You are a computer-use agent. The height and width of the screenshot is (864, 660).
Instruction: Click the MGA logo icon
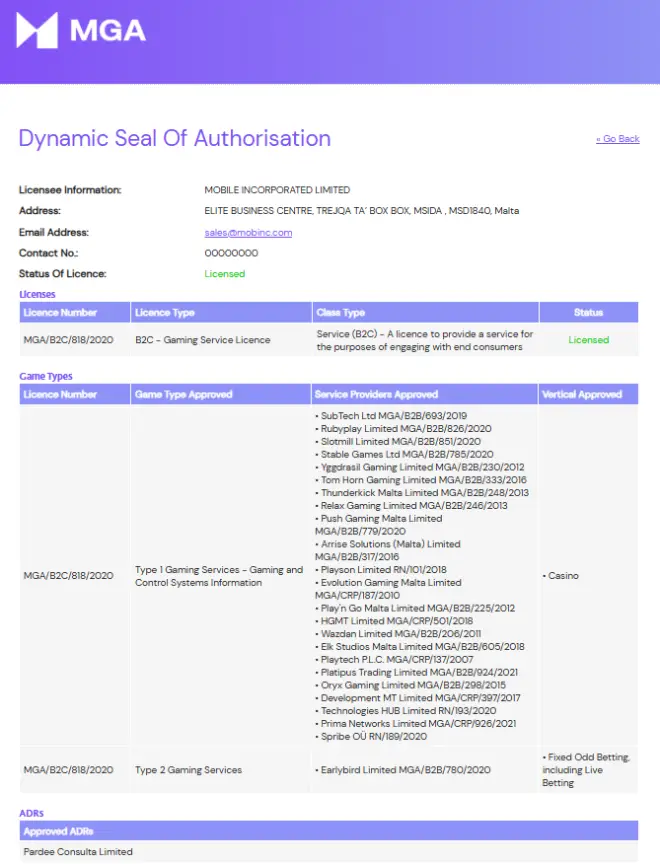pyautogui.click(x=37, y=30)
